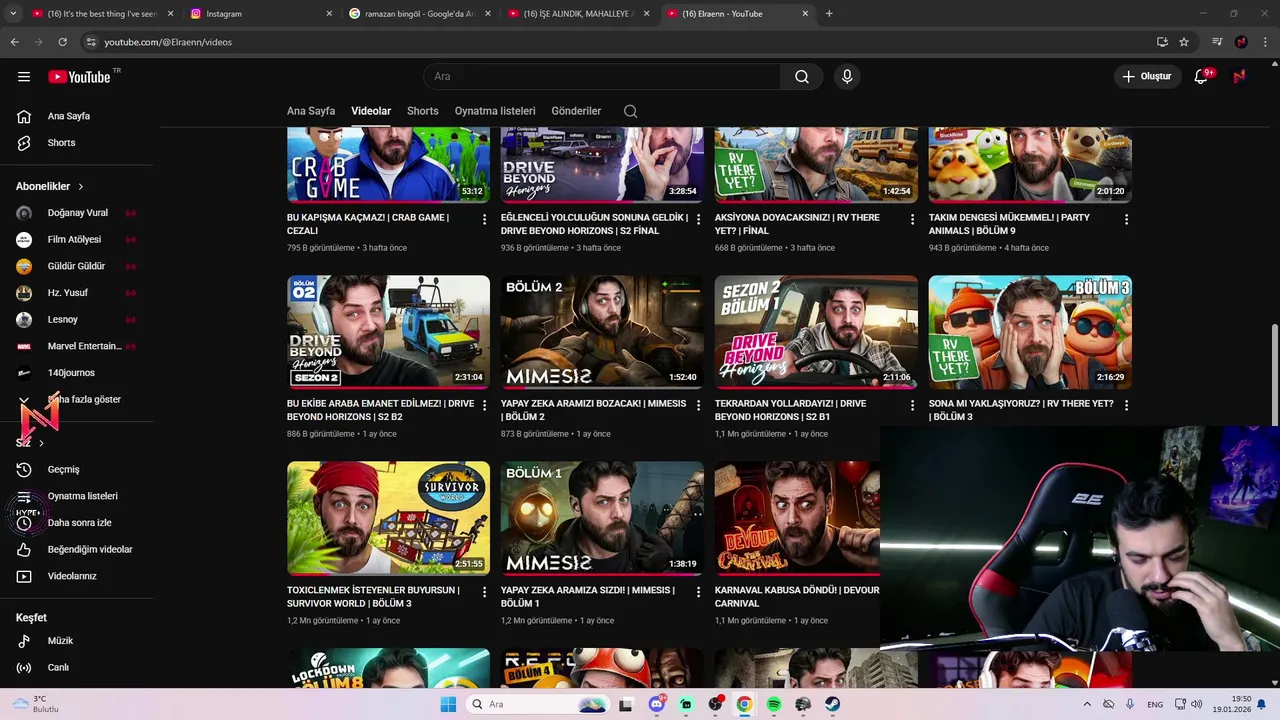Viewport: 1280px width, 720px height.
Task: Open options for MIMESIS BÖLÜM 2 video
Action: coord(698,405)
